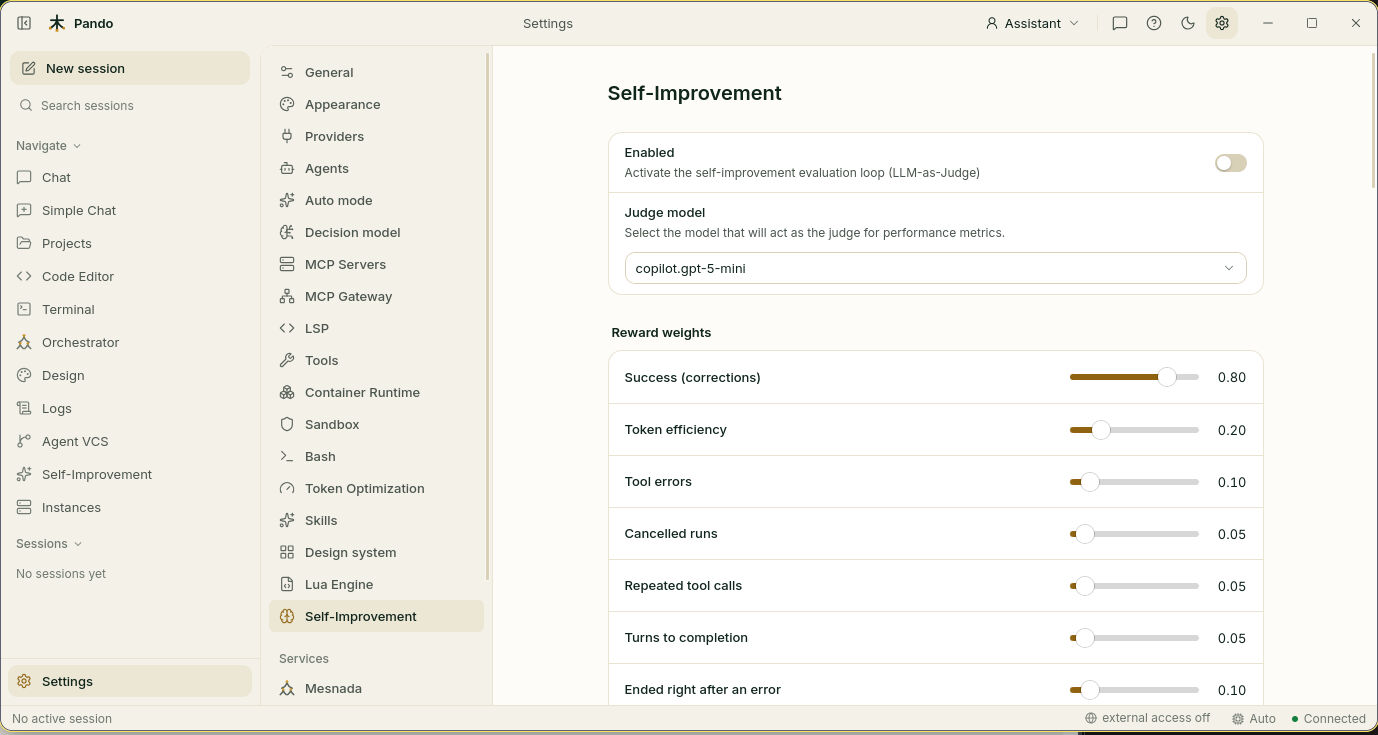1378x735 pixels.
Task: Click the external access off status
Action: (1147, 718)
